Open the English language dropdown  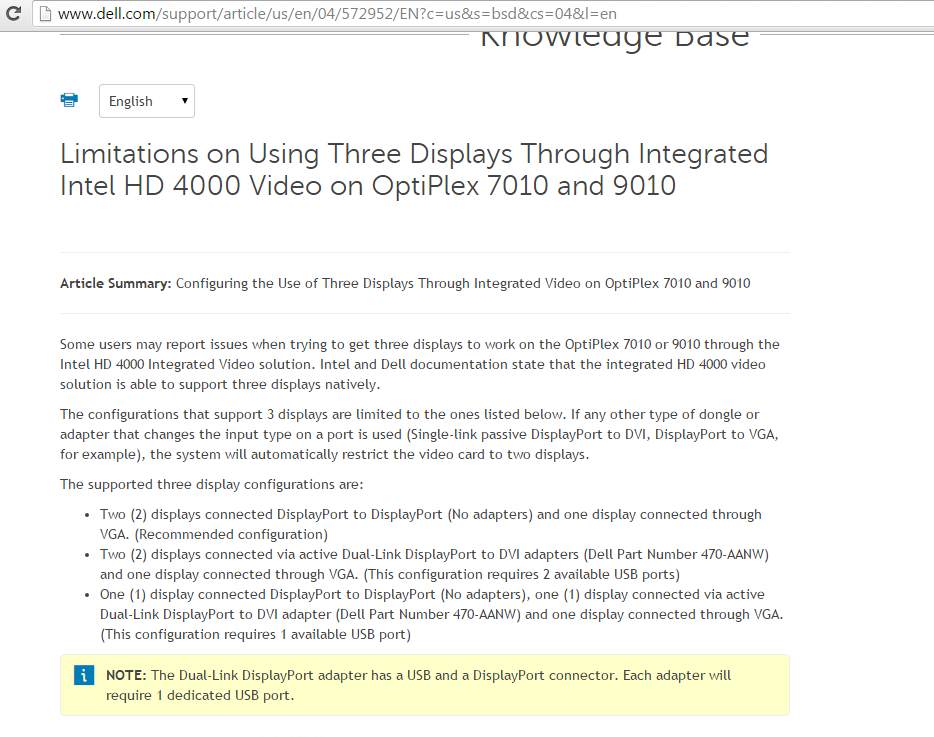point(147,101)
